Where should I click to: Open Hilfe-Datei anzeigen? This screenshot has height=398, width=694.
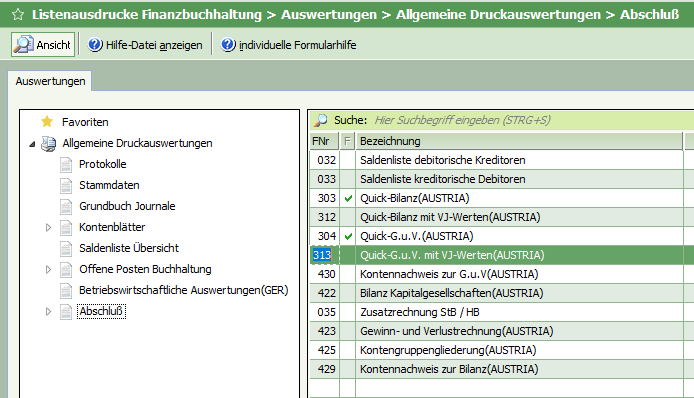click(x=145, y=45)
